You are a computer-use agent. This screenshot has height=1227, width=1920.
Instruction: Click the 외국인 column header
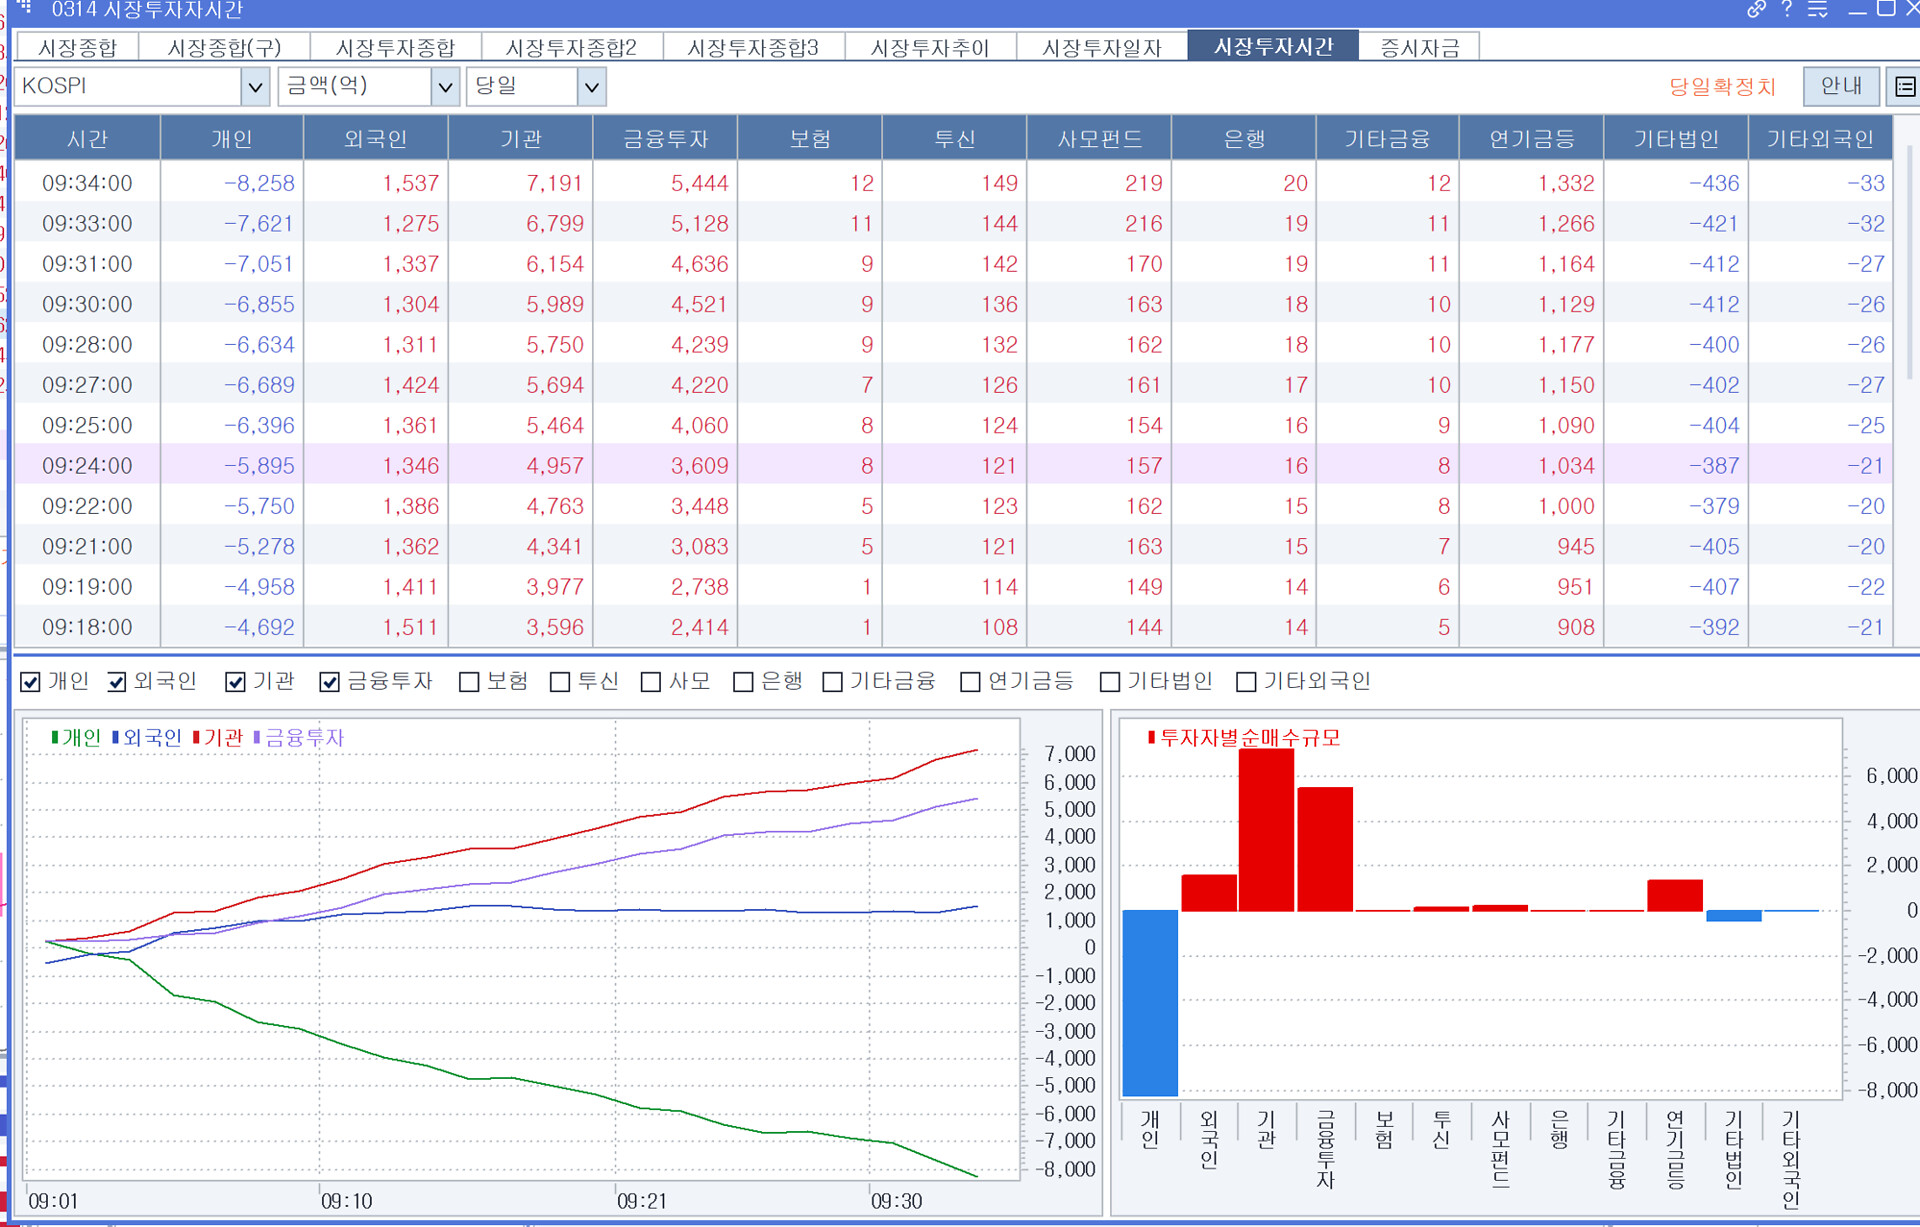[x=375, y=138]
